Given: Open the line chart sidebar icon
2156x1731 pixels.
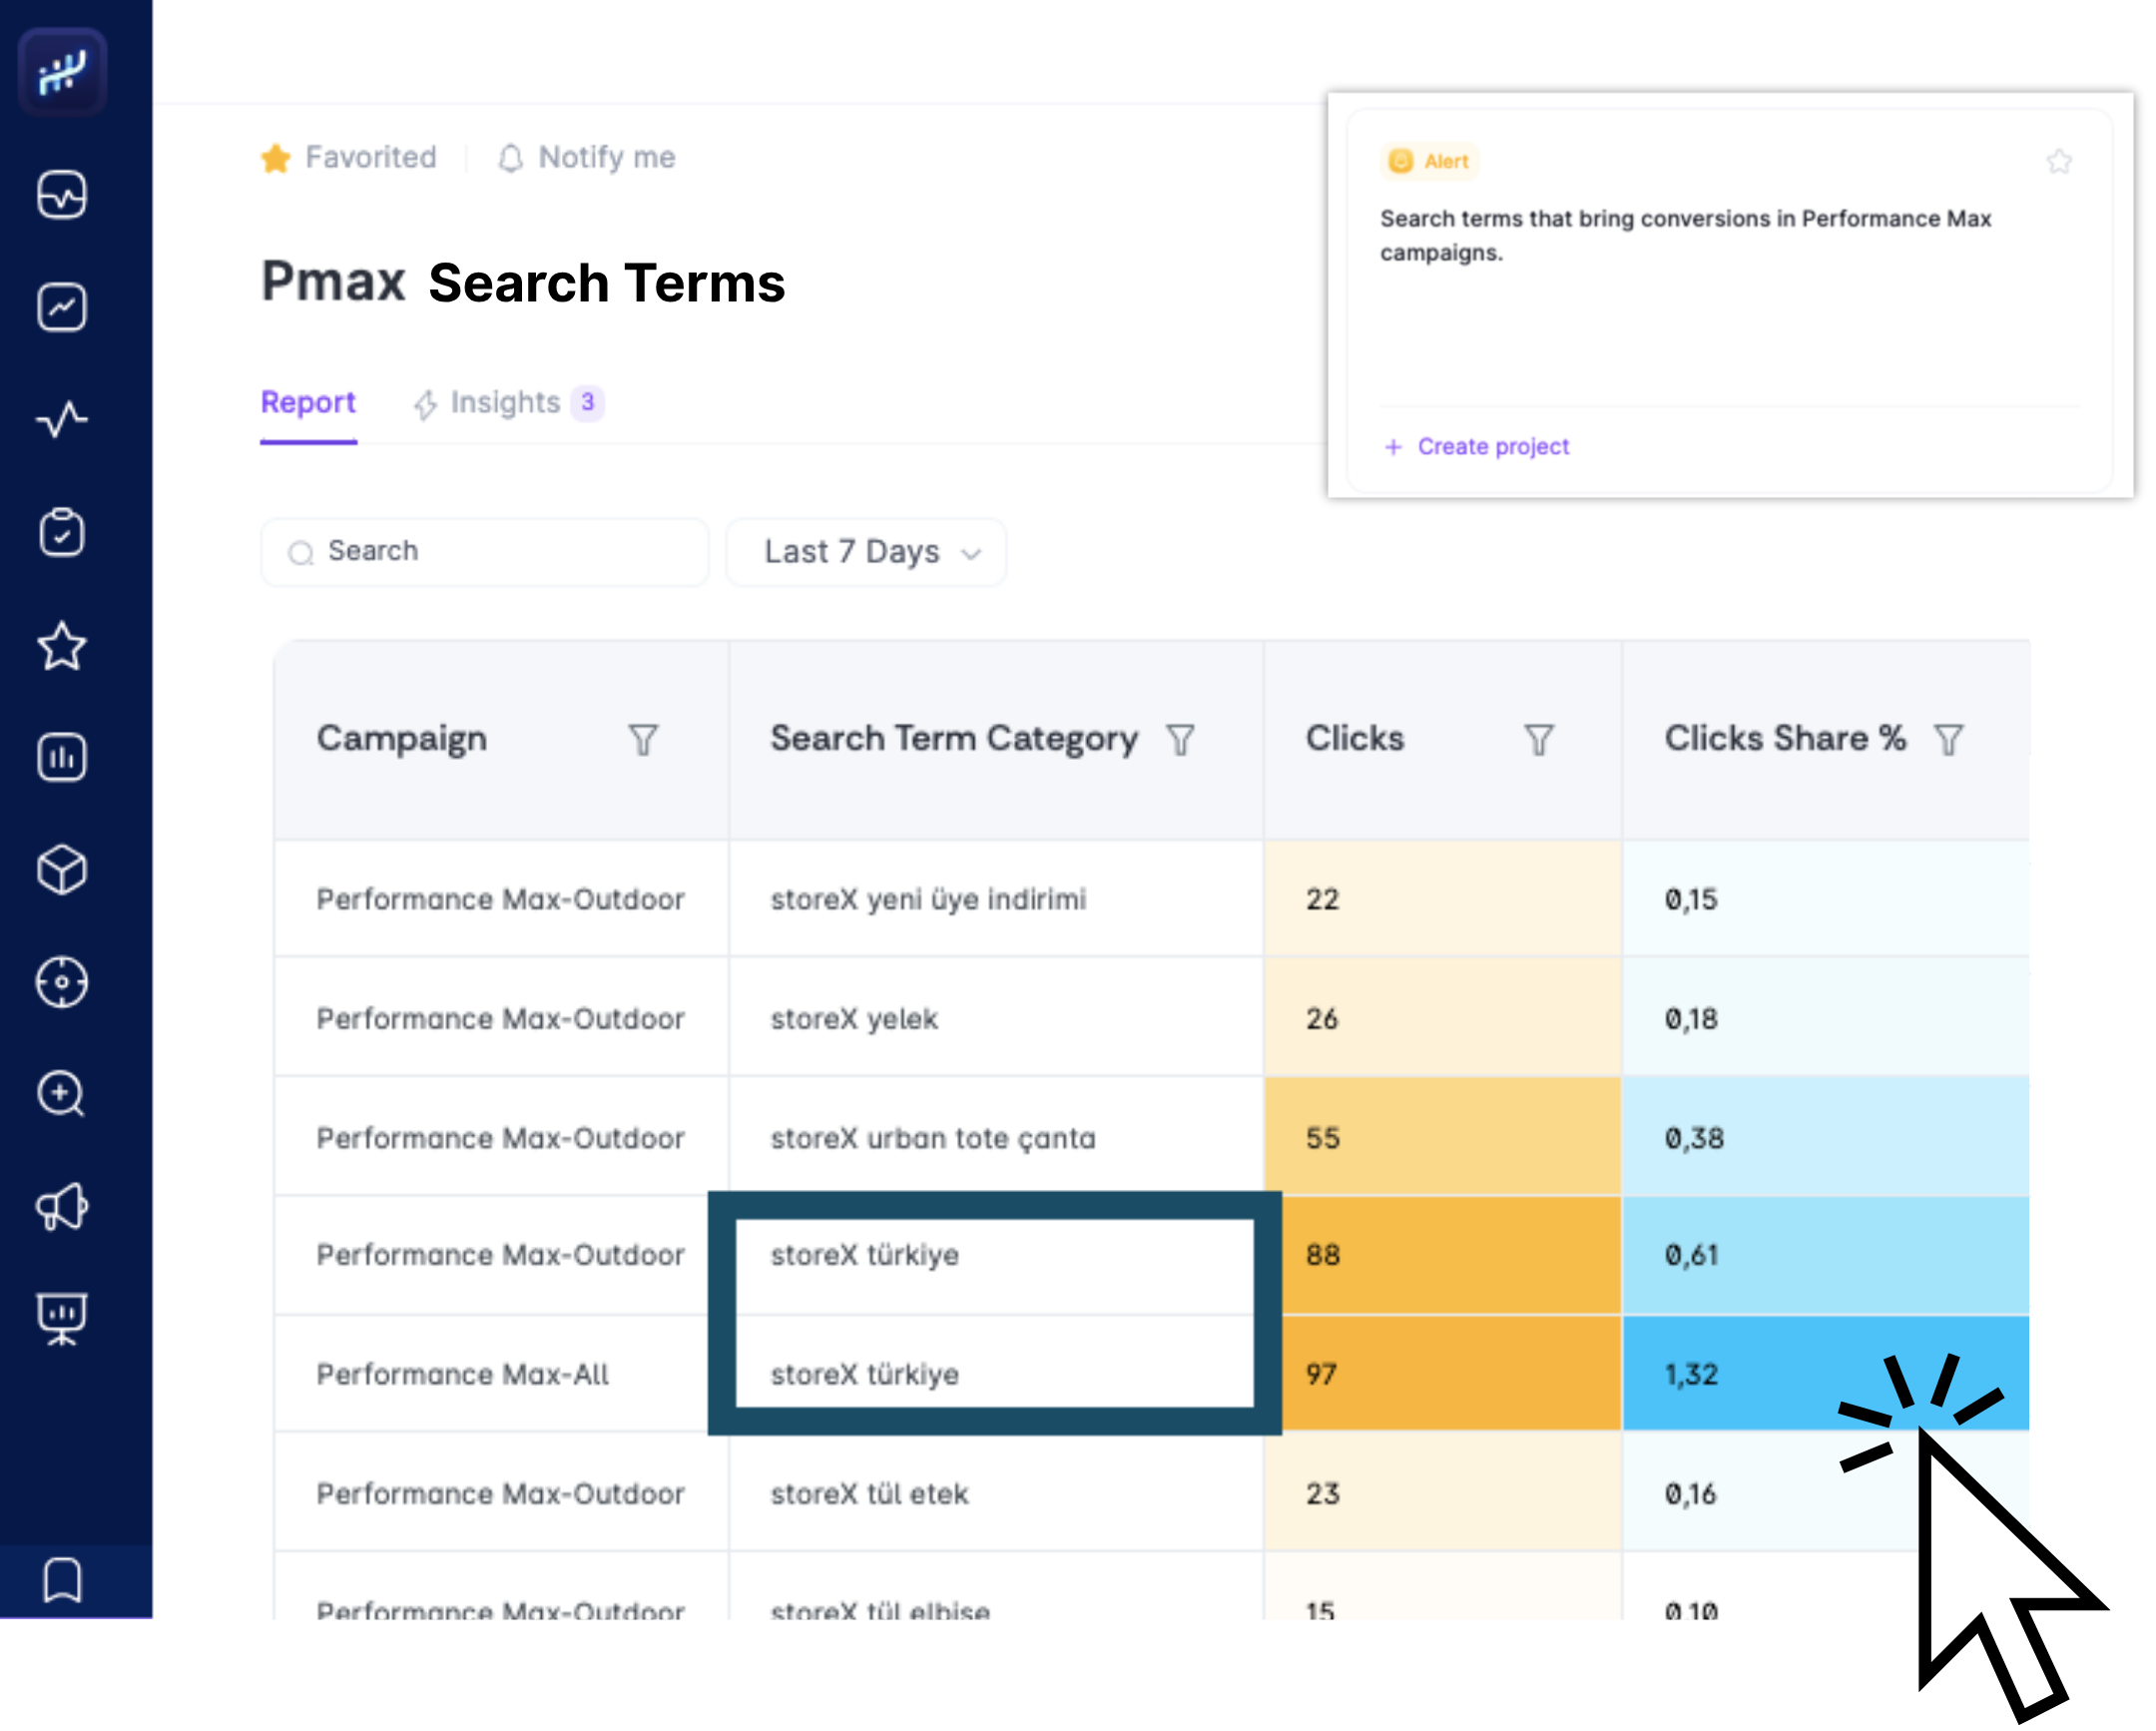Looking at the screenshot, I should coord(62,307).
